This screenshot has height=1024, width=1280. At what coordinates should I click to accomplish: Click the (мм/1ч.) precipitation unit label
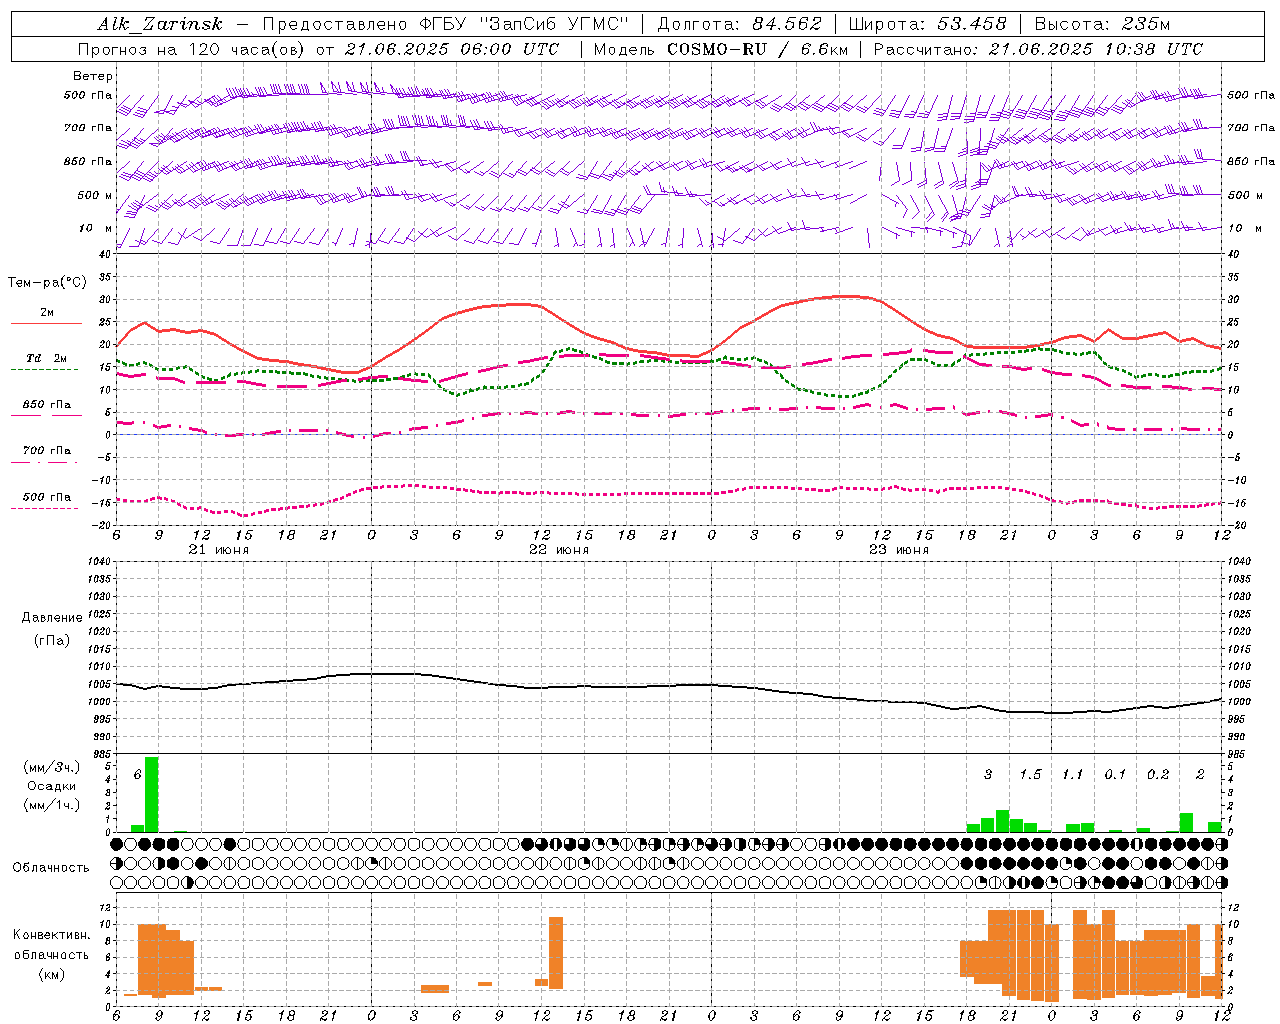pos(51,805)
